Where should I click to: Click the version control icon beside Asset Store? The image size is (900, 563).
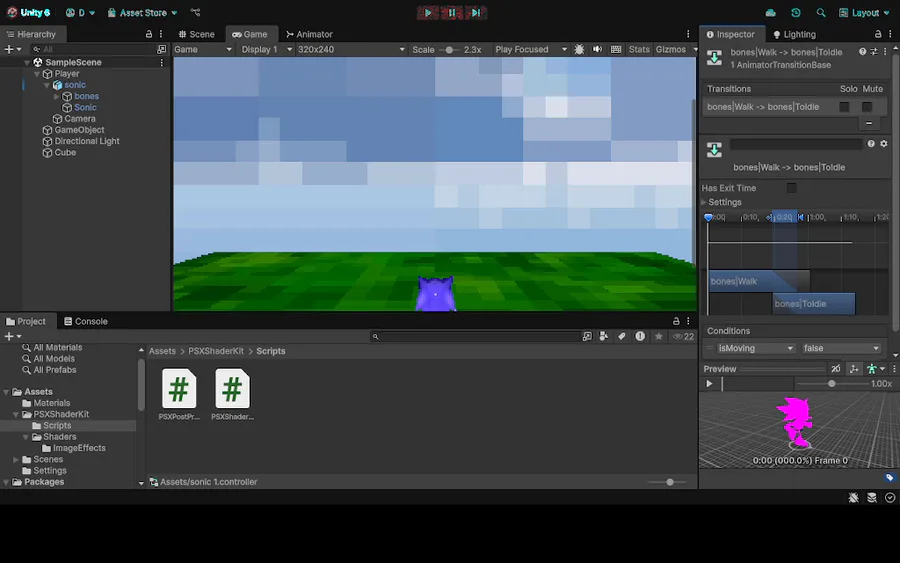(195, 13)
